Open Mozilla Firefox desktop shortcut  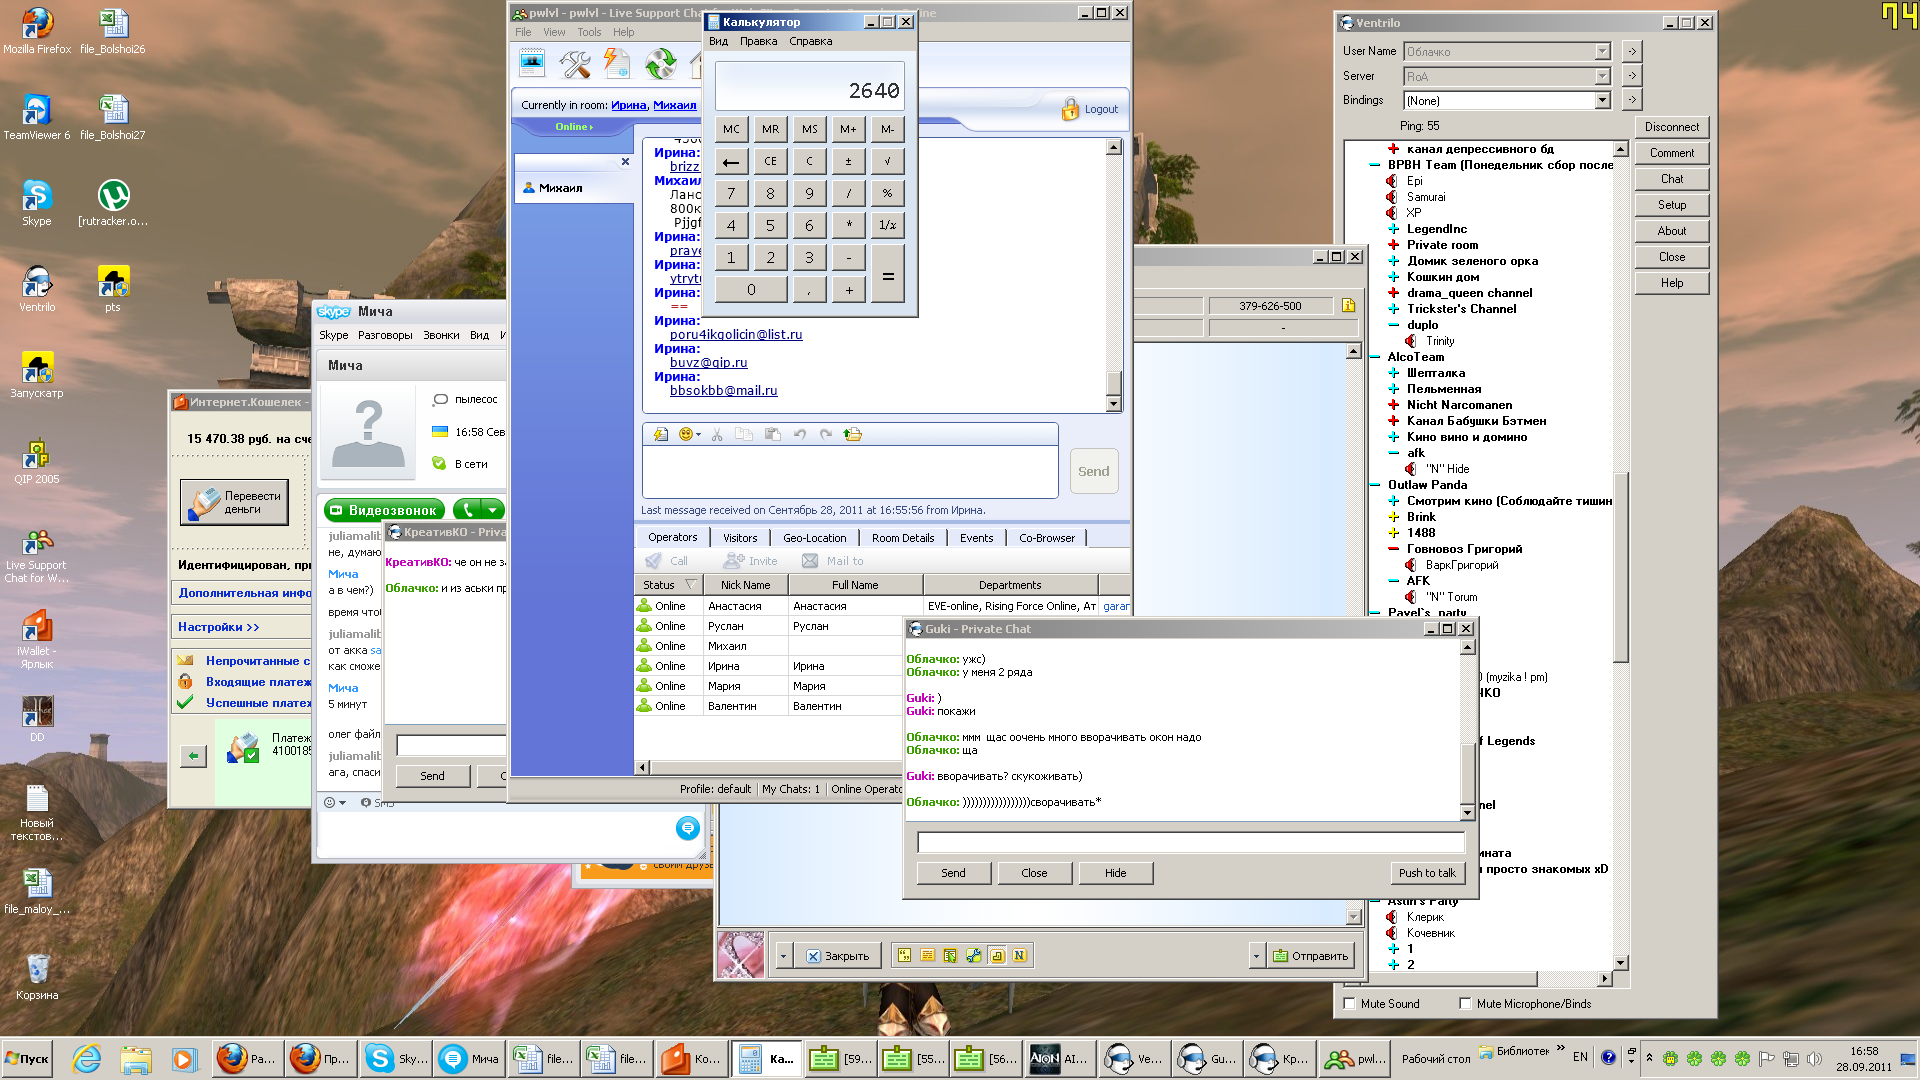tap(37, 30)
